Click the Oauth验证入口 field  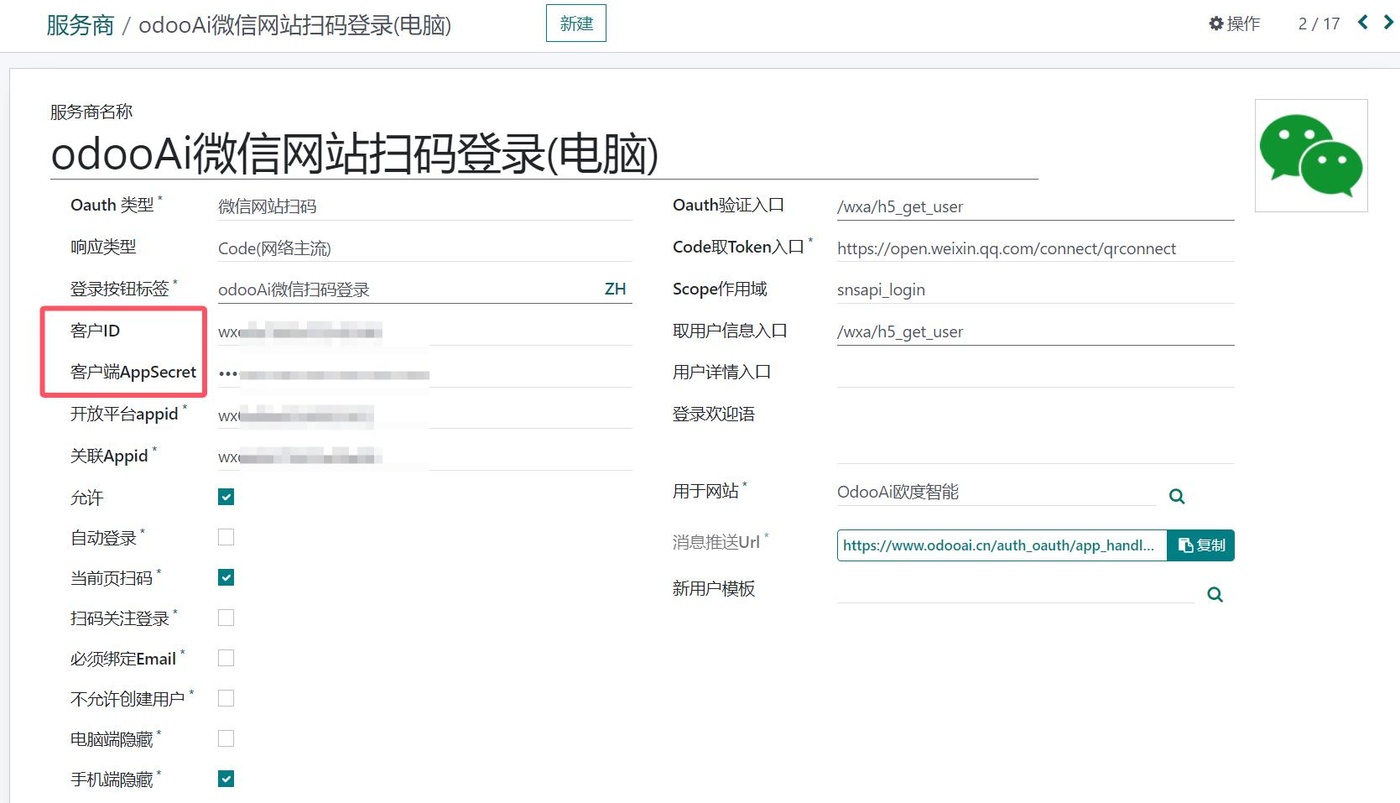(x=1035, y=206)
